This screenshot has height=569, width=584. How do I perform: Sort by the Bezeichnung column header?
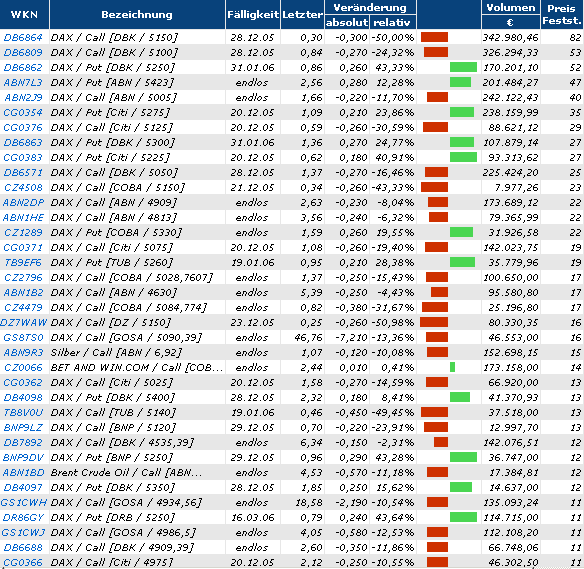[x=137, y=15]
